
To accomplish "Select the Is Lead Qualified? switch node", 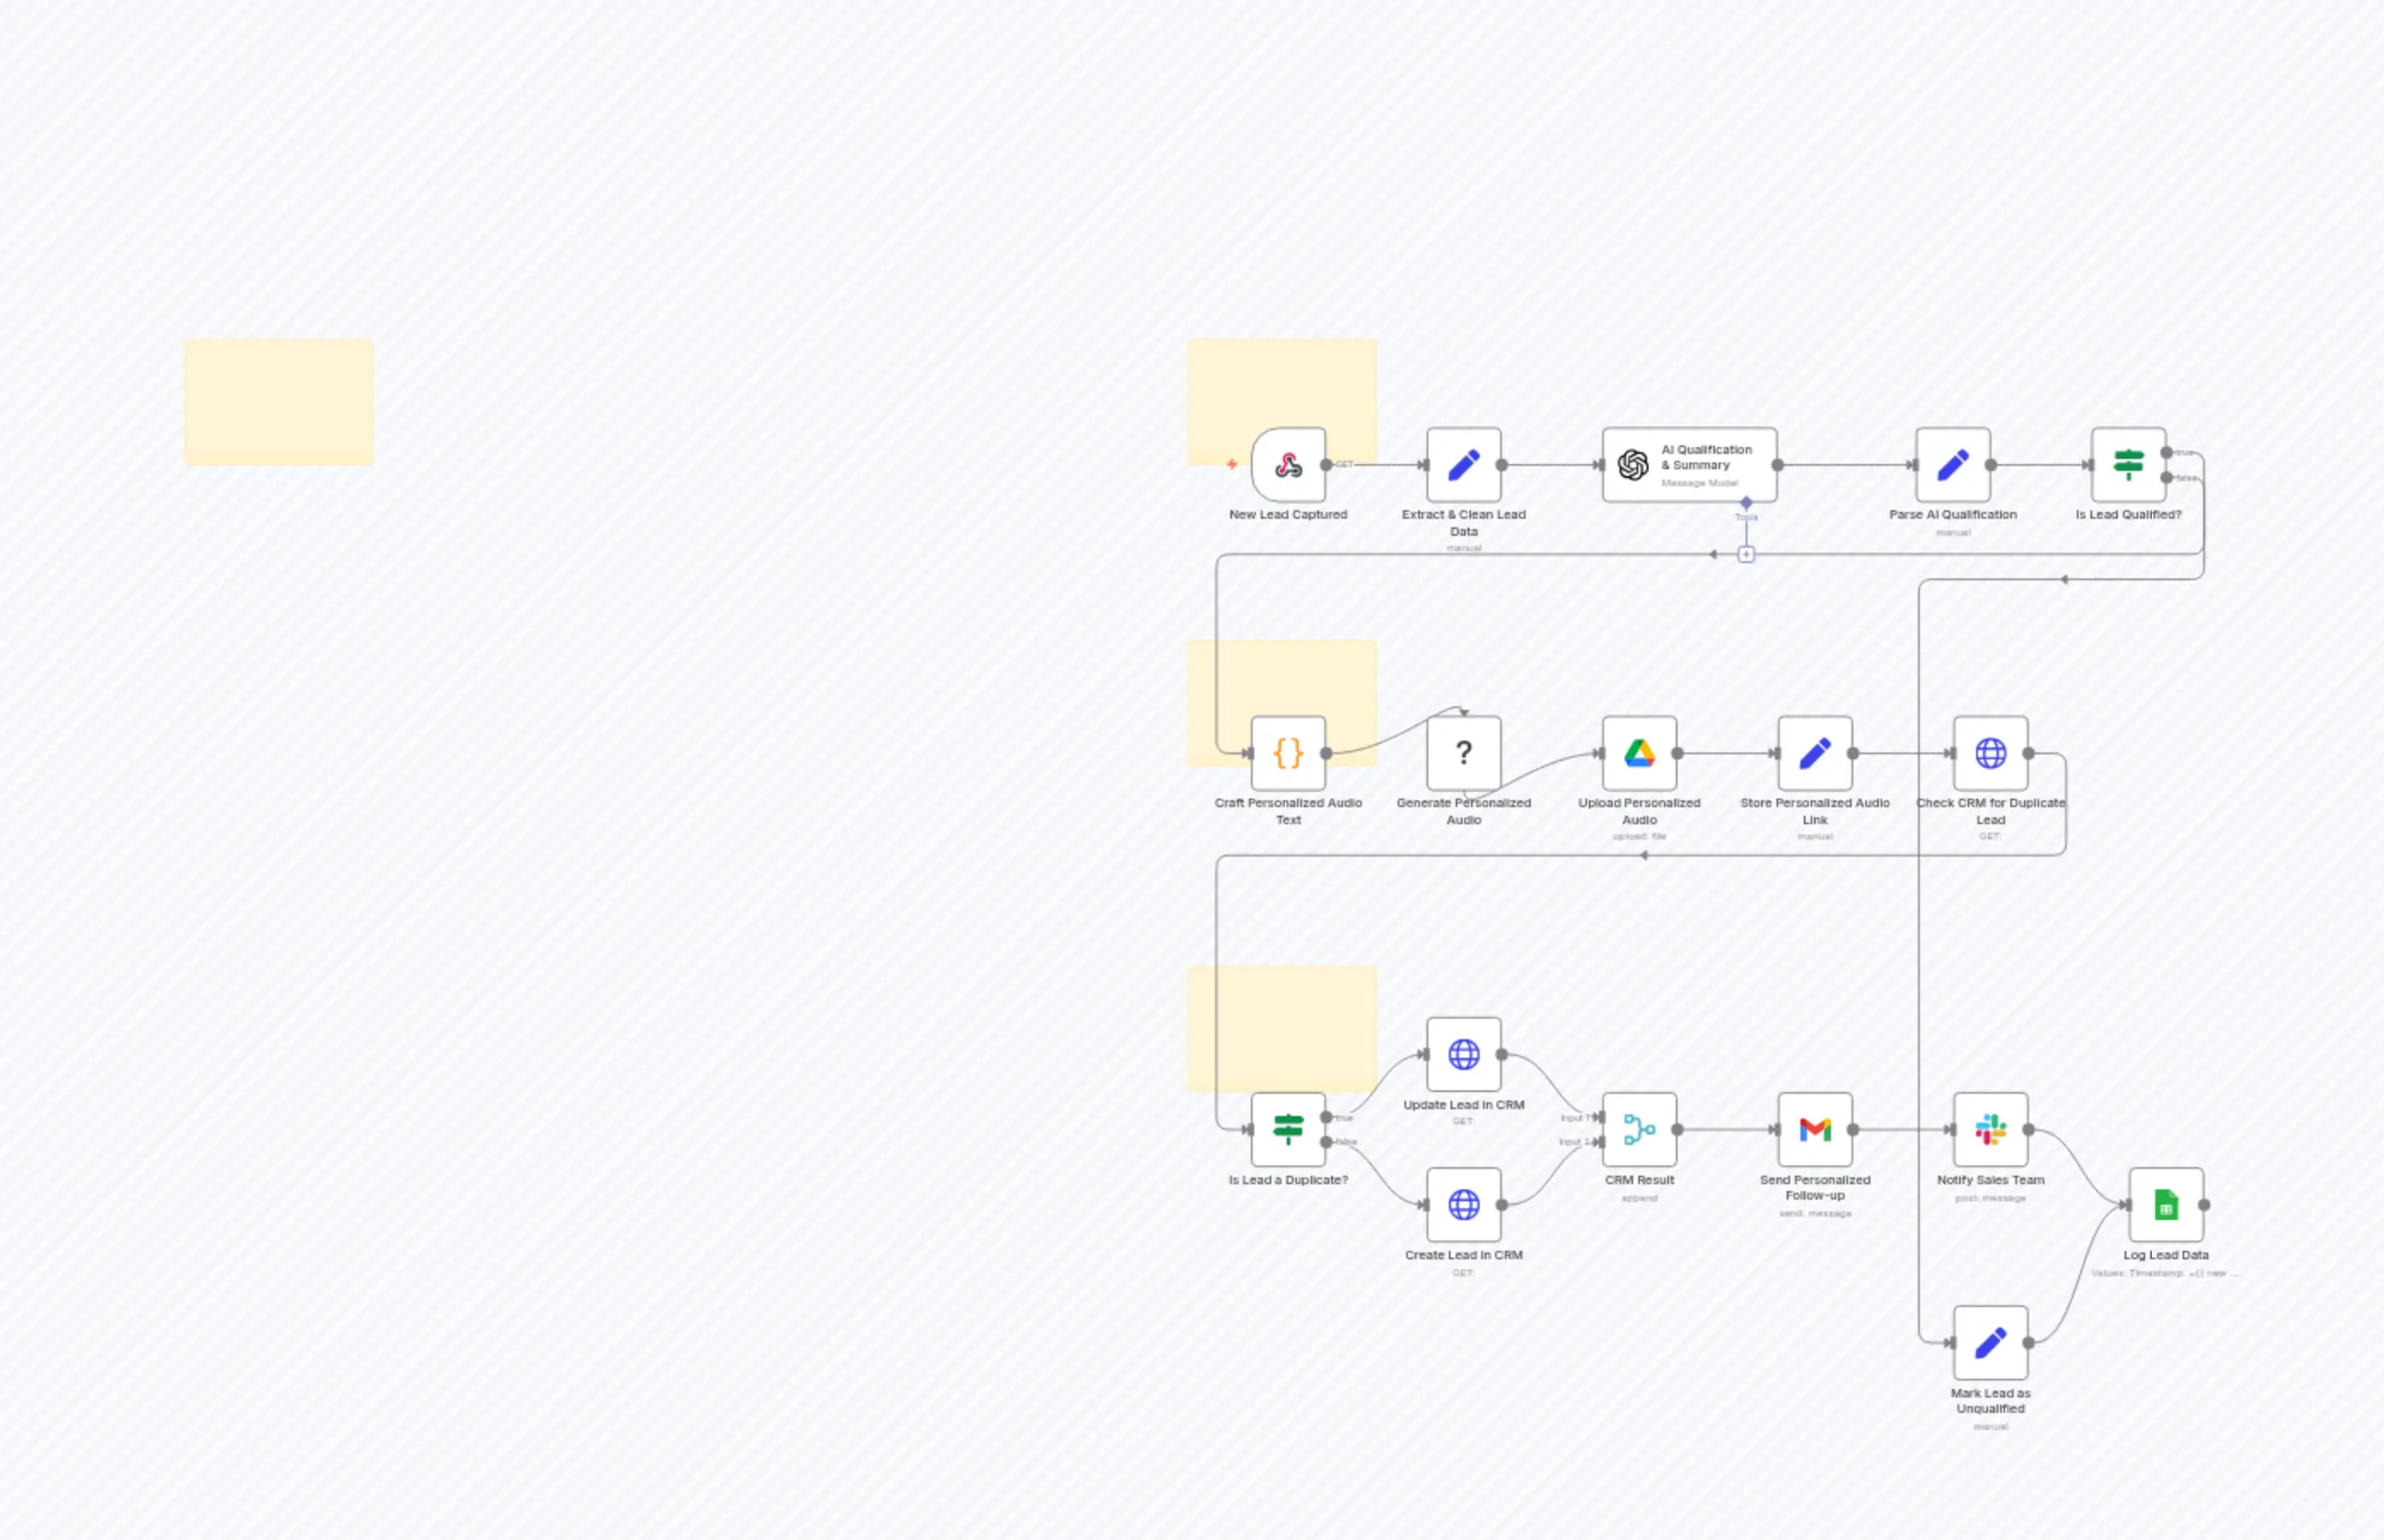I will (2128, 464).
